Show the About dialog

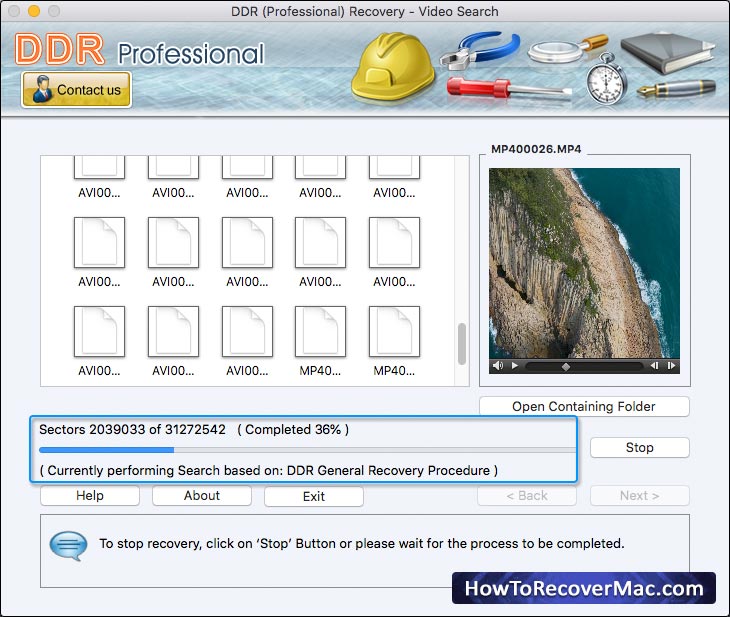(x=202, y=495)
